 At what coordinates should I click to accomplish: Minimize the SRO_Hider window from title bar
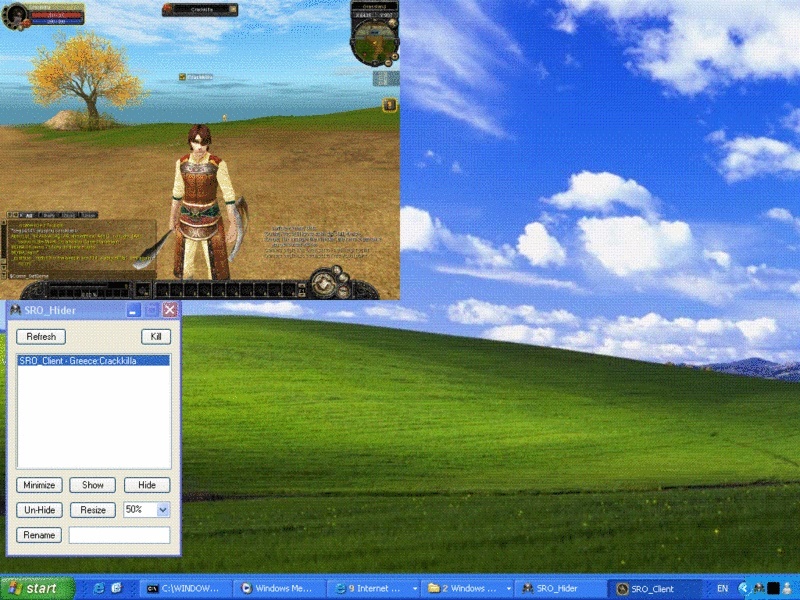tap(134, 310)
